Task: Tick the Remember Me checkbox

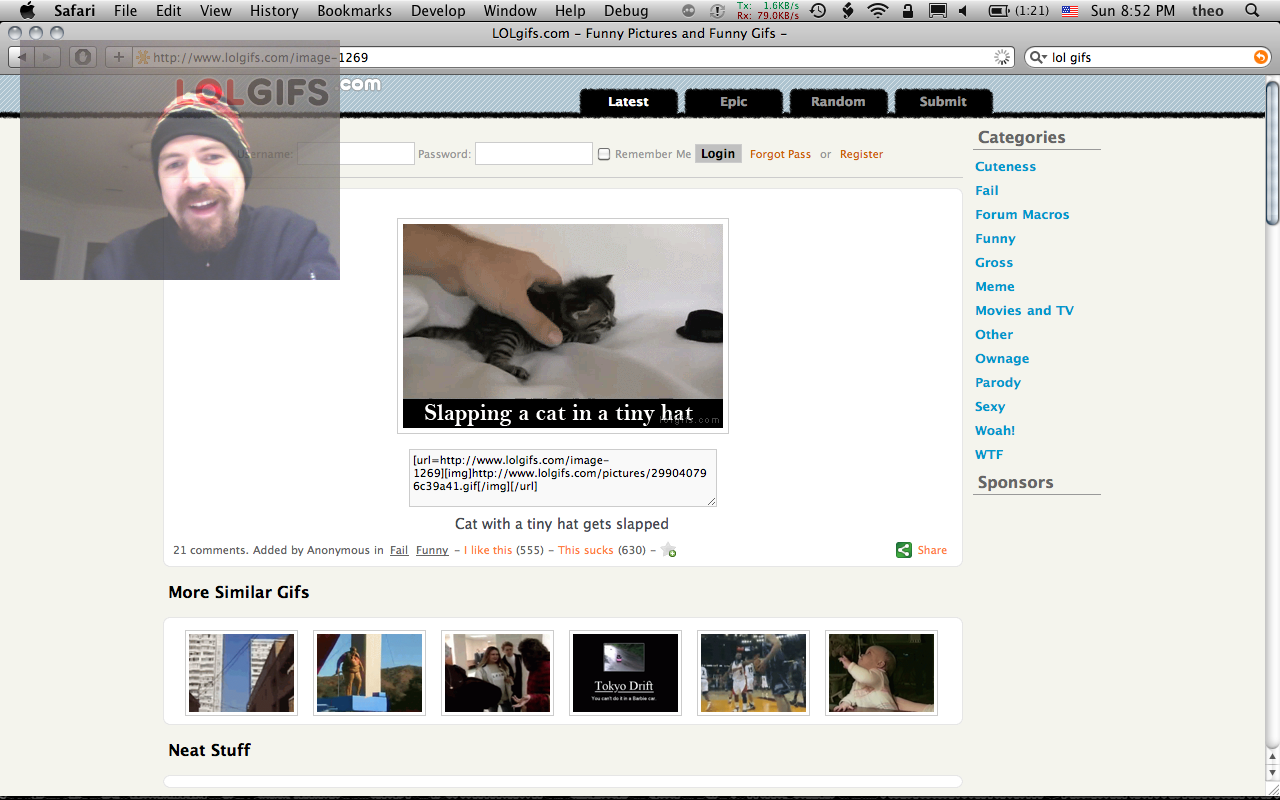Action: click(604, 154)
